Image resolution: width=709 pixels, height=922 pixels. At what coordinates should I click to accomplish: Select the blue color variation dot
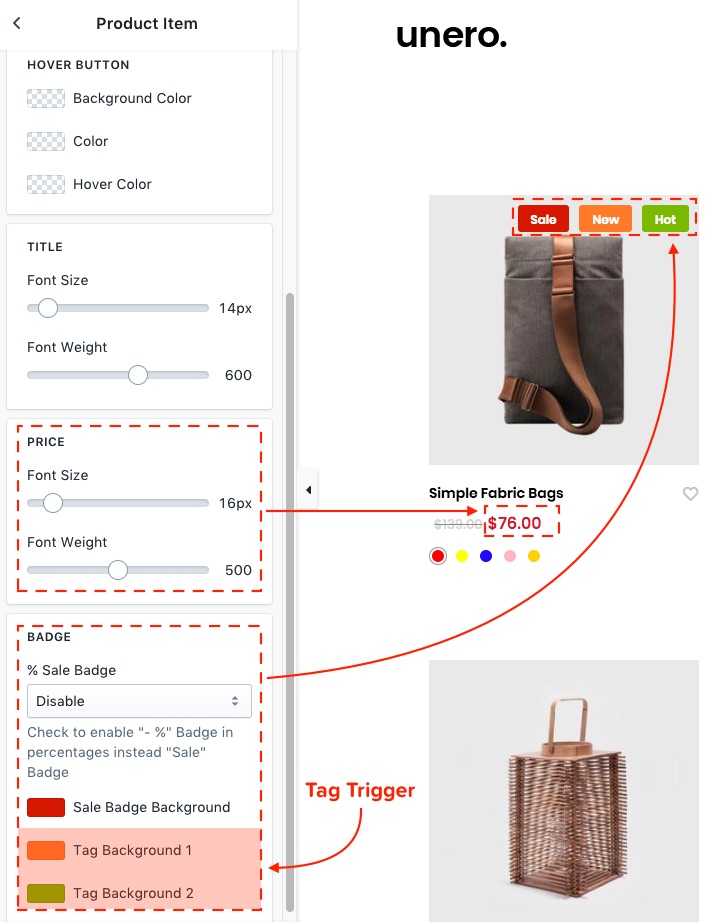point(486,556)
